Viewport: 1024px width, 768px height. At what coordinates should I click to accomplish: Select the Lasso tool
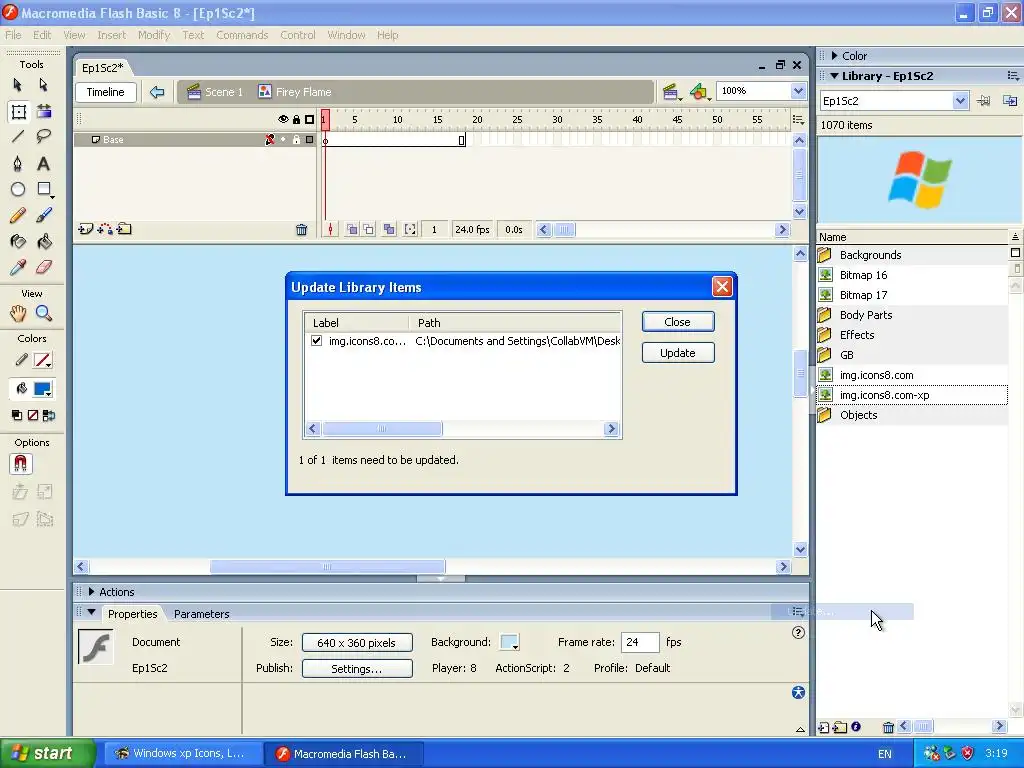pyautogui.click(x=43, y=136)
